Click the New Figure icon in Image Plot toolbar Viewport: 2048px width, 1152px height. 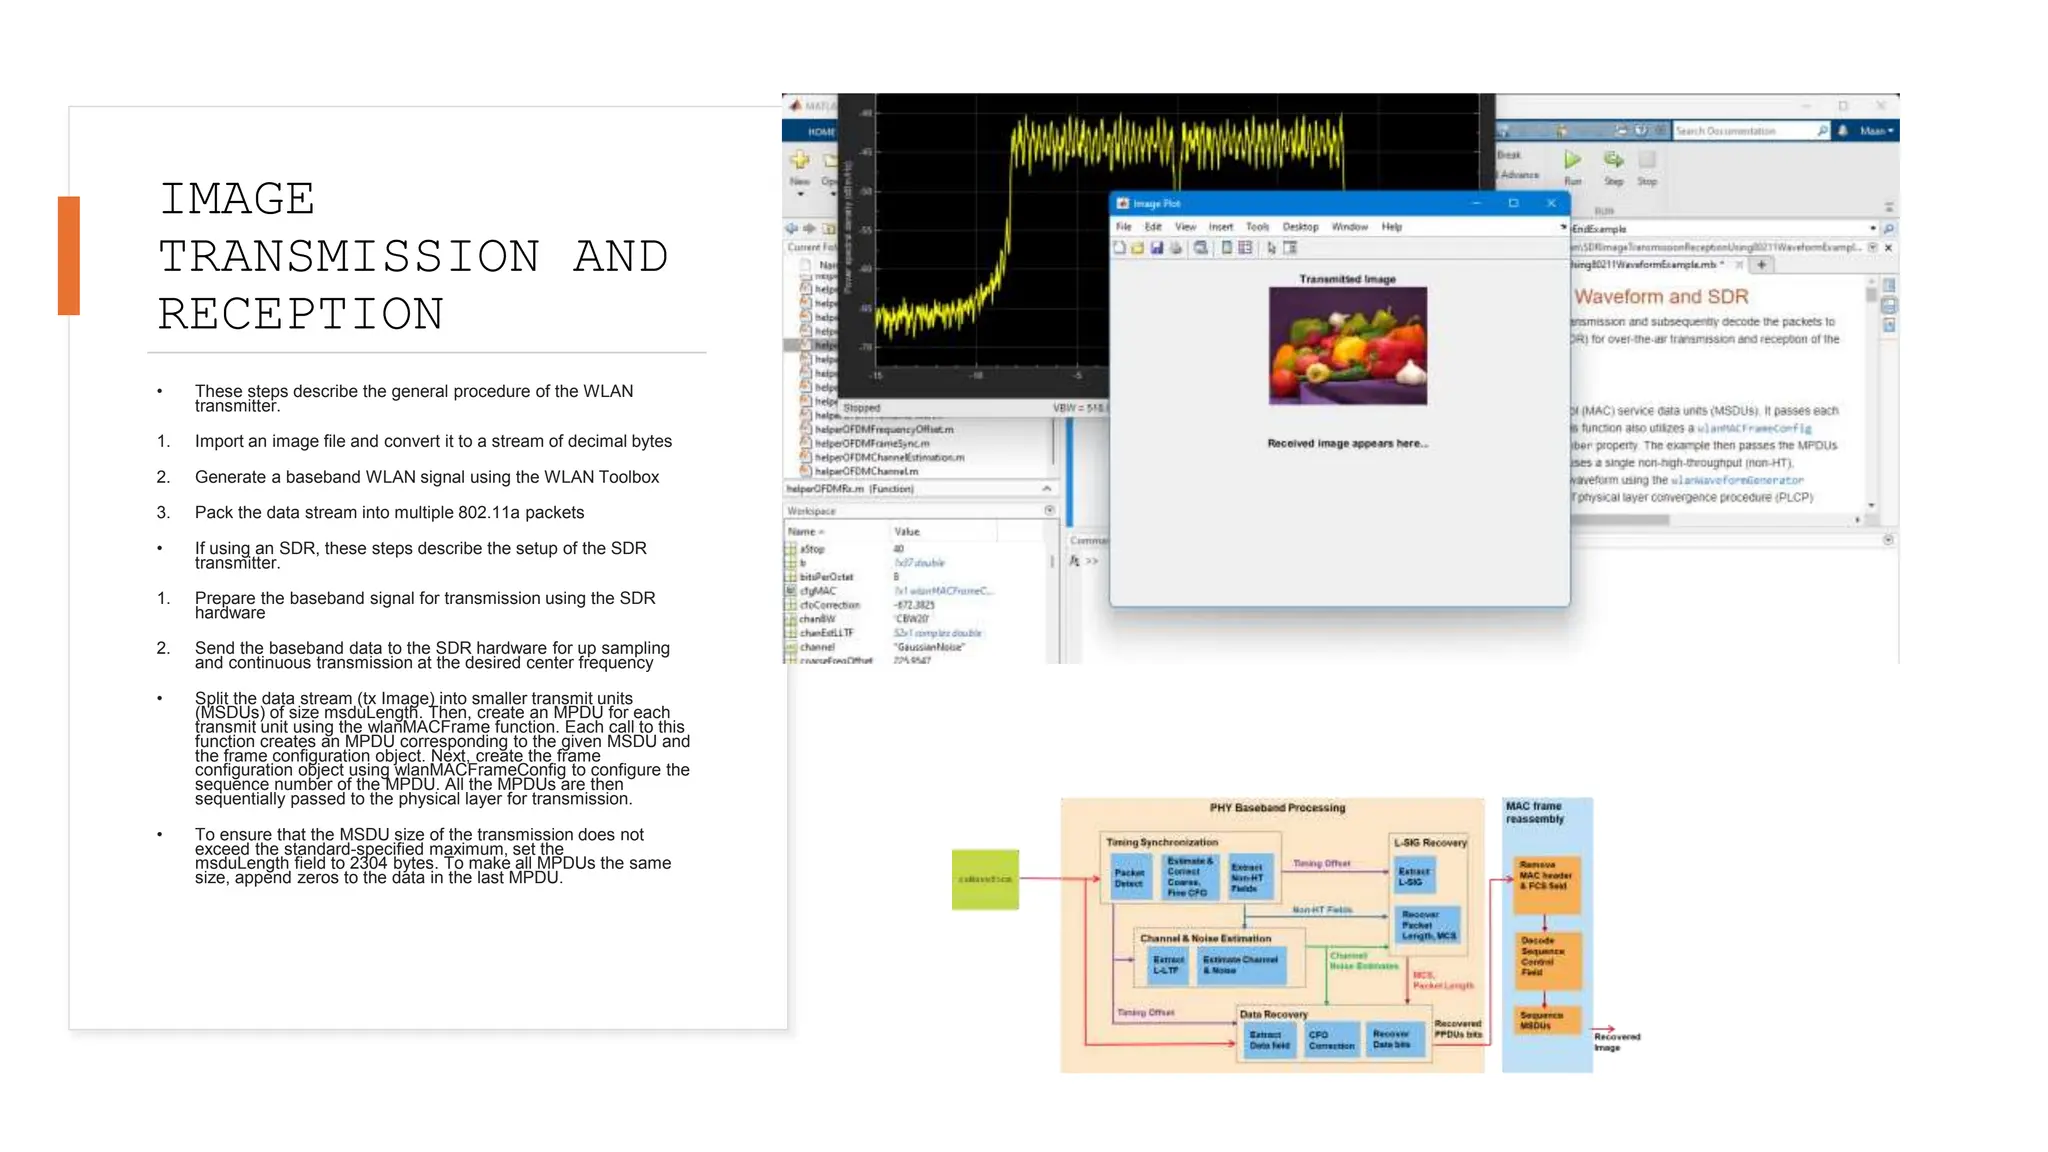(x=1120, y=247)
